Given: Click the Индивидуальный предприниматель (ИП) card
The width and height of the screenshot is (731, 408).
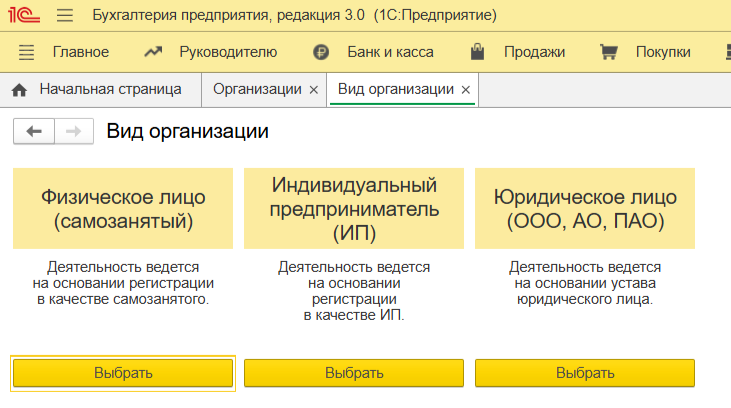Looking at the screenshot, I should [354, 208].
